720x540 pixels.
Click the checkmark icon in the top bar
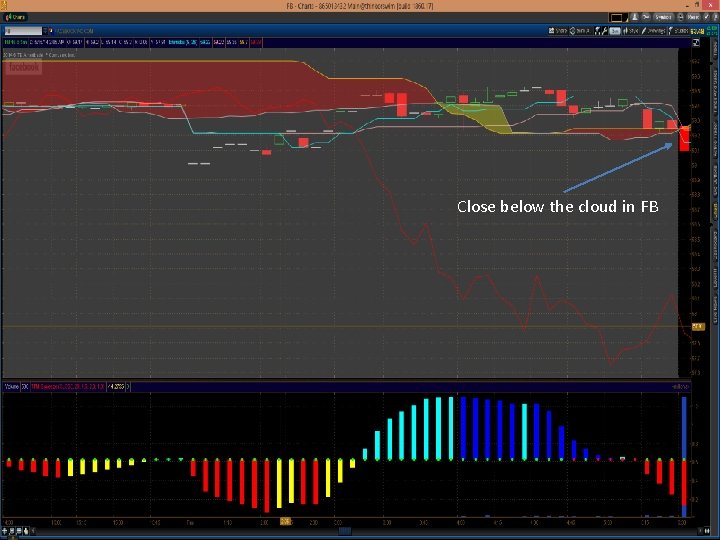click(x=707, y=17)
